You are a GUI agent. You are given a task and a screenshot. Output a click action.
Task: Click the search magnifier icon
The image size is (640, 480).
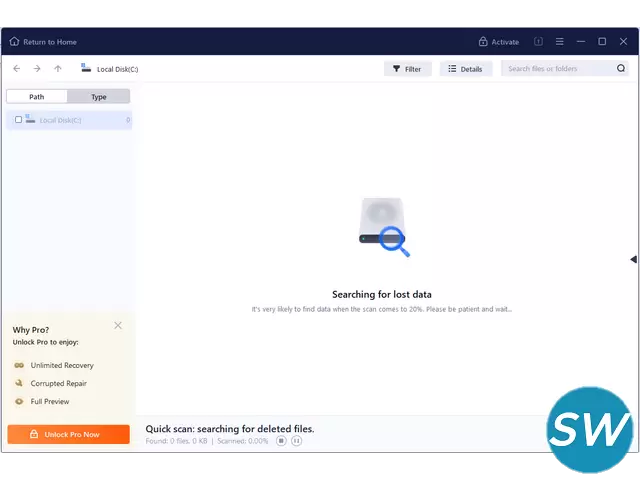[621, 69]
